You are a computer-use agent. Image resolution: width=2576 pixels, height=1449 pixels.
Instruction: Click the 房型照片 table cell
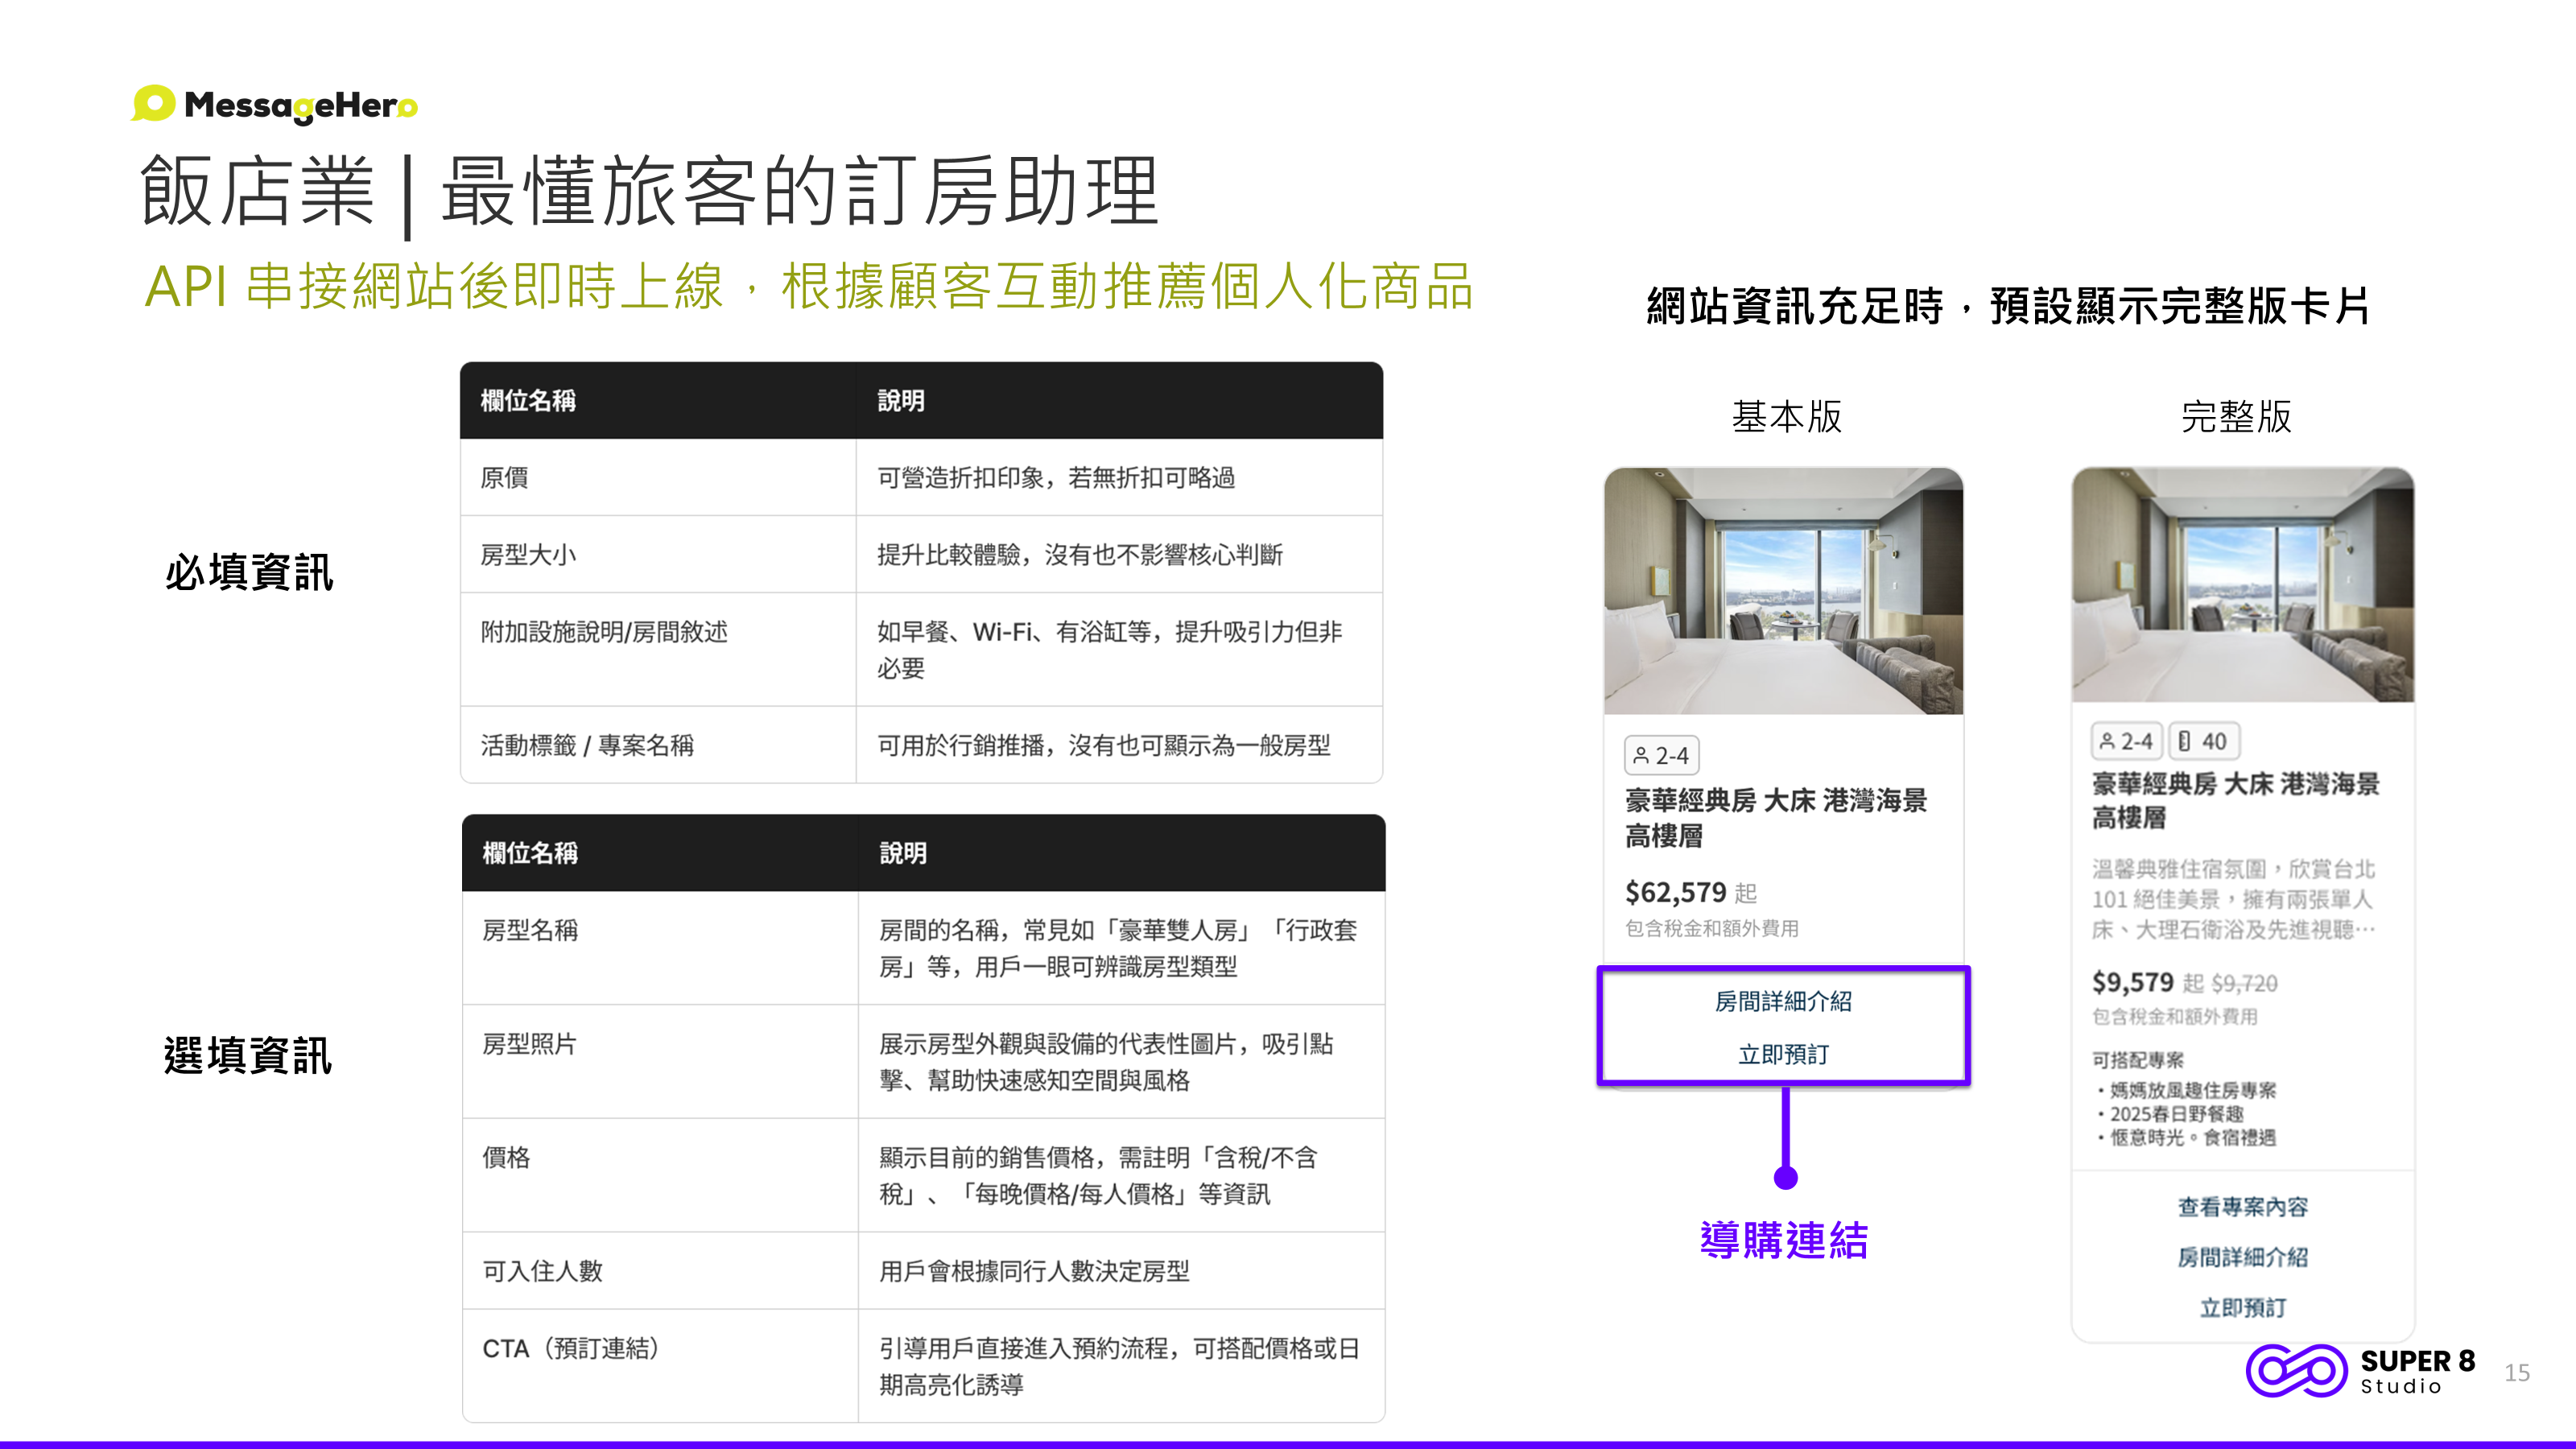[x=660, y=1061]
